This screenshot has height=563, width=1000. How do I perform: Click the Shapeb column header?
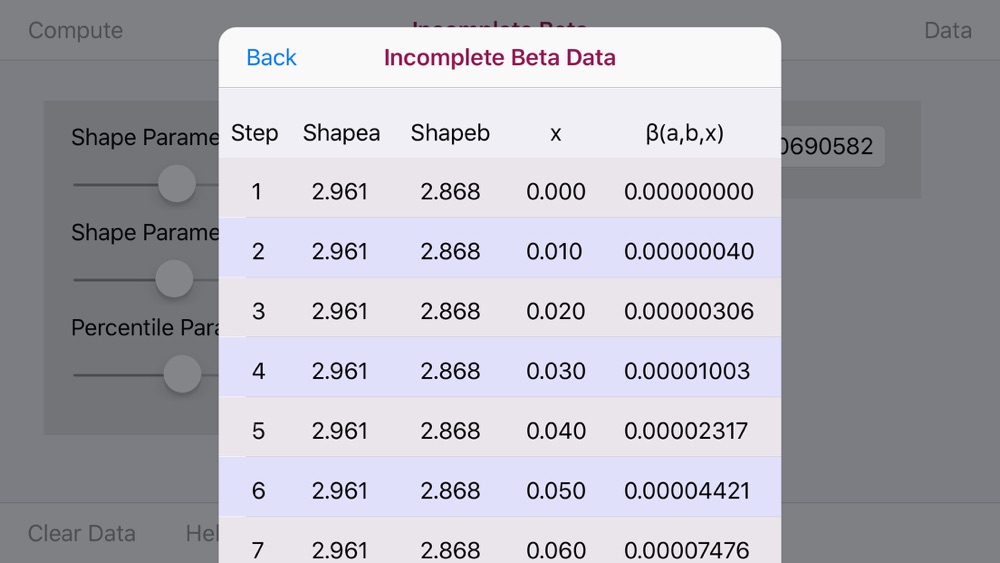450,133
